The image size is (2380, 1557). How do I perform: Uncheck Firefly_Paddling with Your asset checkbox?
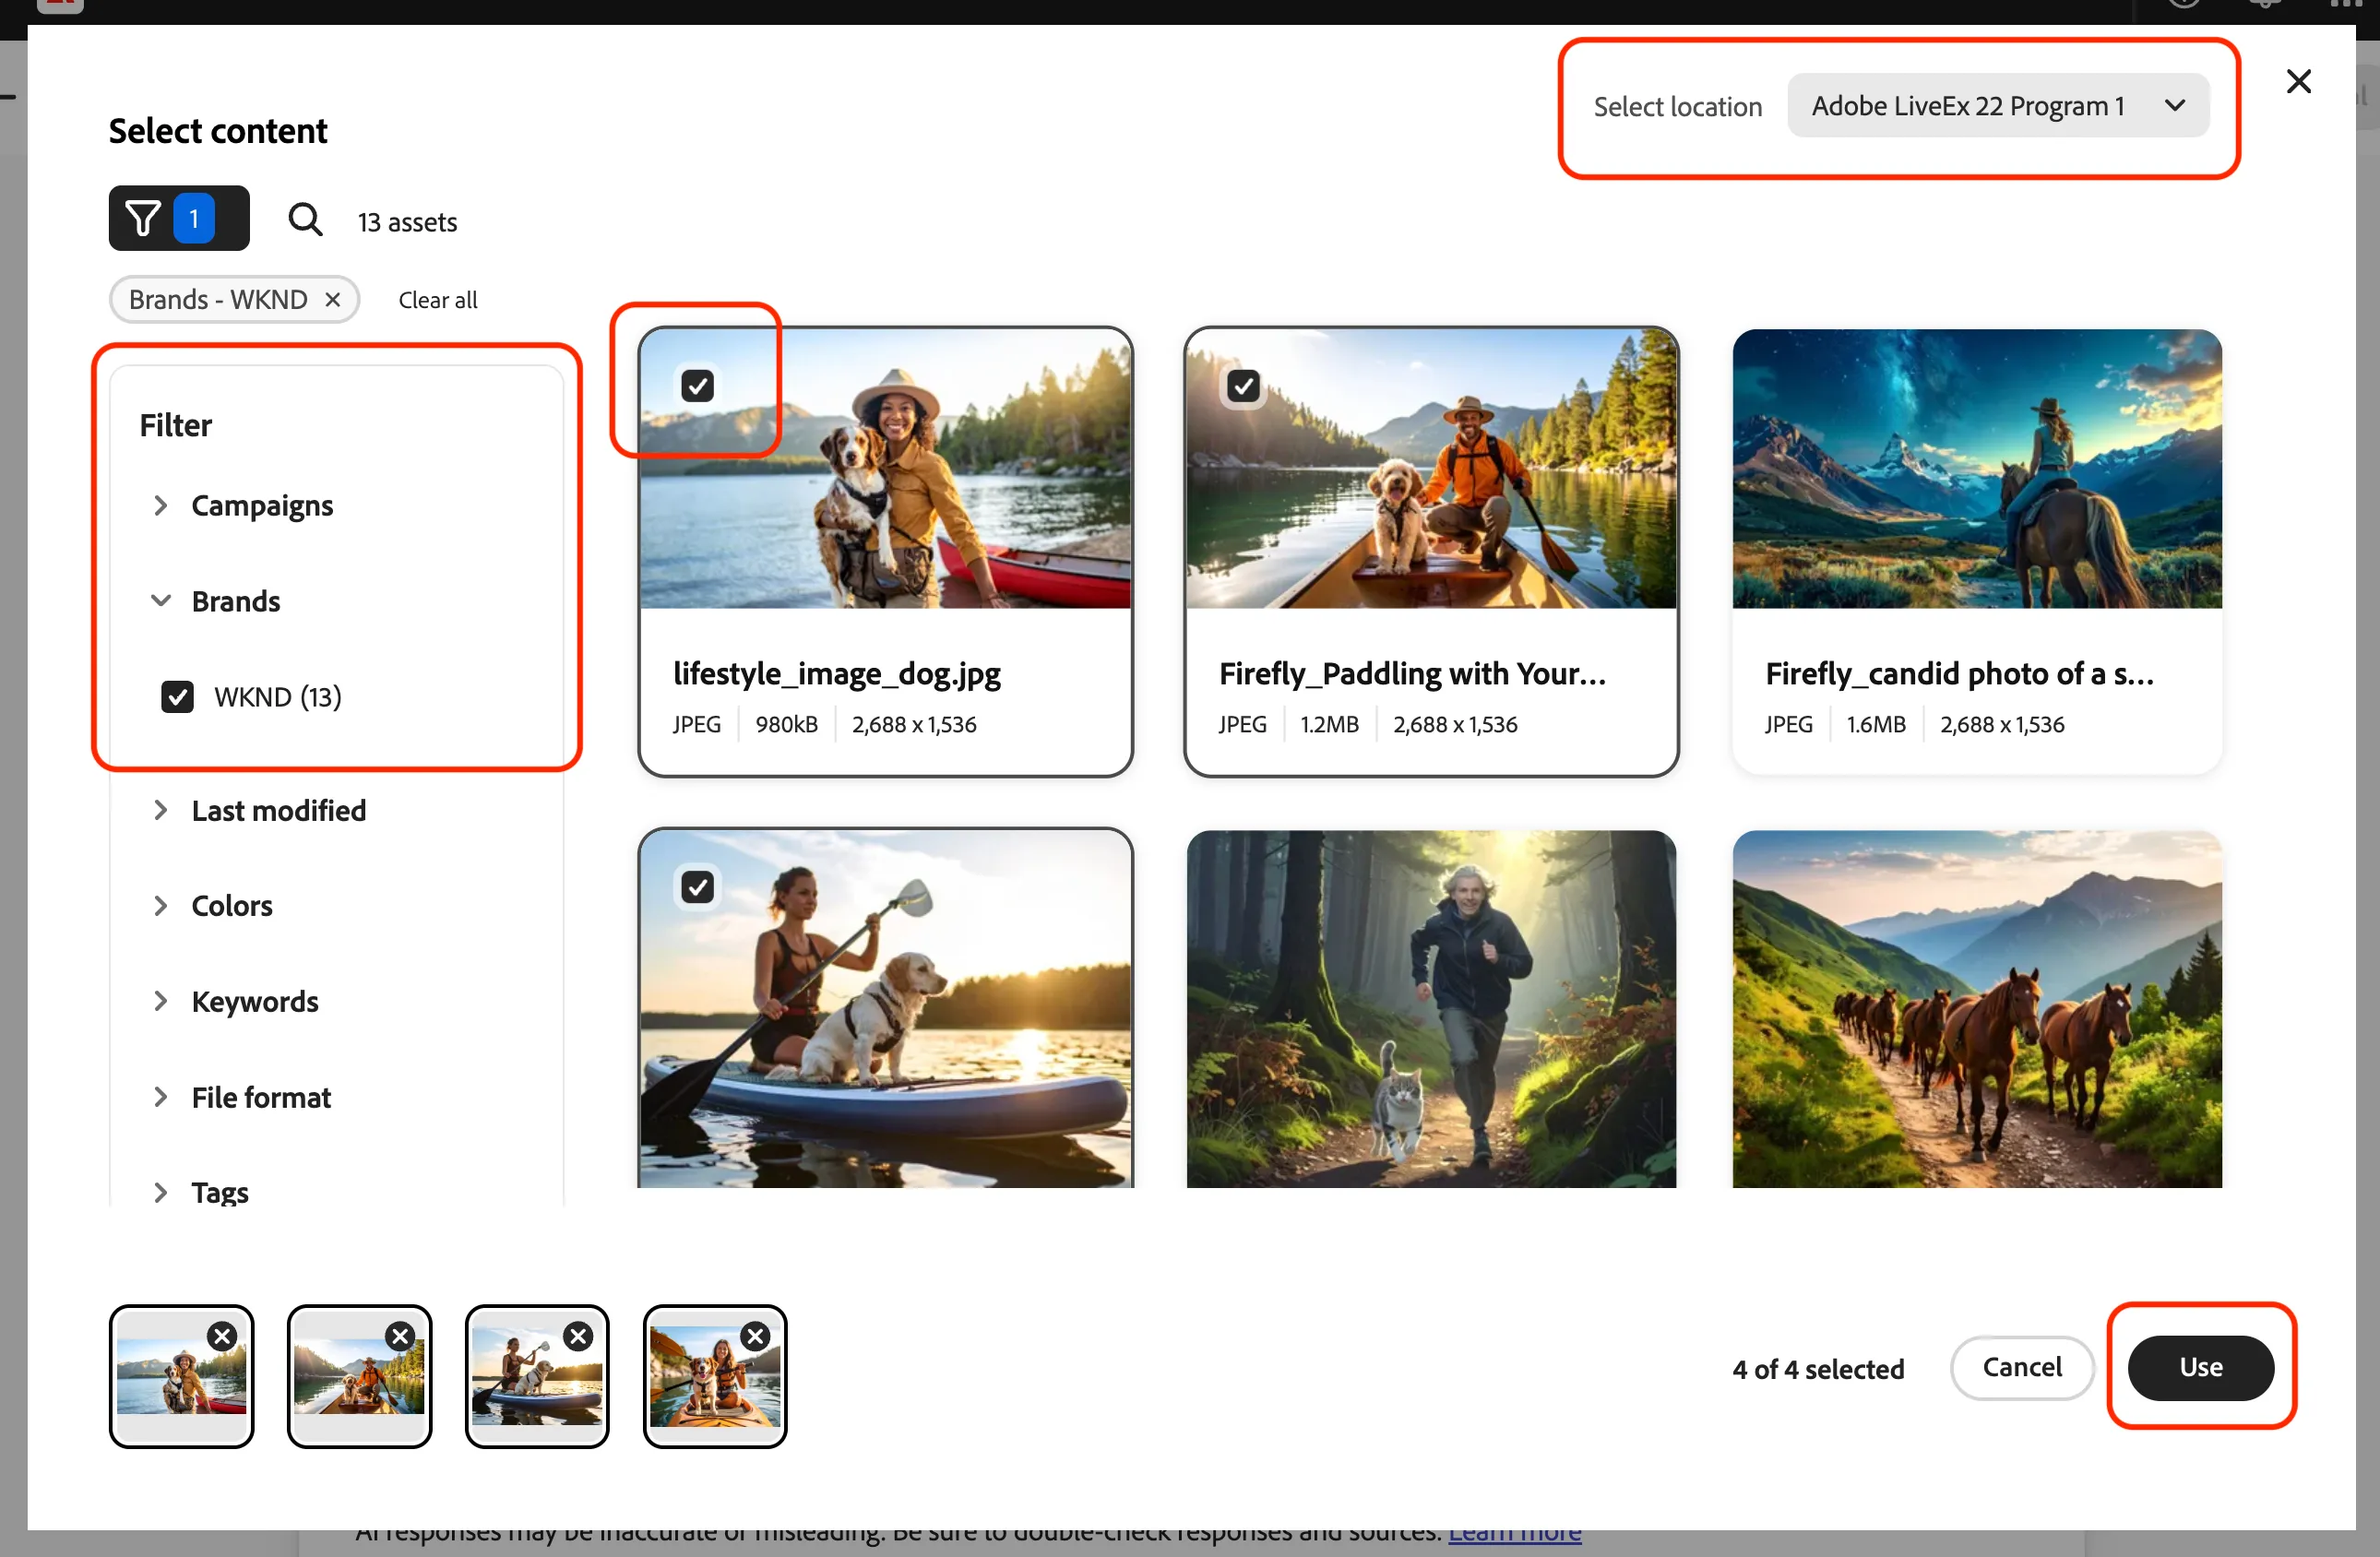[x=1243, y=386]
